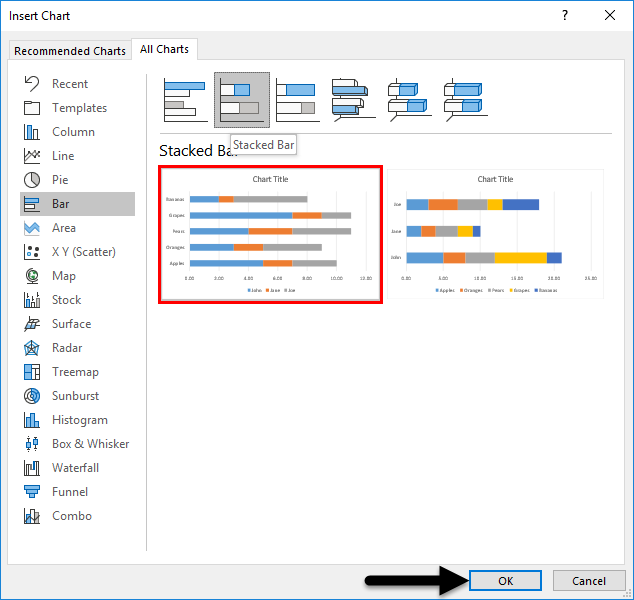Screen dimensions: 634x600
Task: Click the Histogram label text
Action: [80, 420]
